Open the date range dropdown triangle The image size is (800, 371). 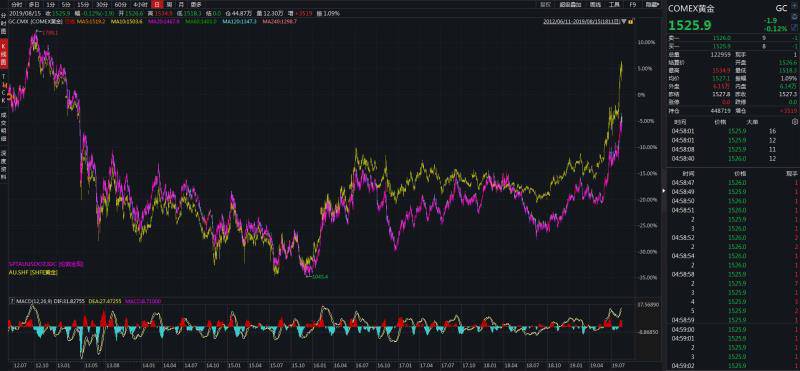(x=624, y=22)
